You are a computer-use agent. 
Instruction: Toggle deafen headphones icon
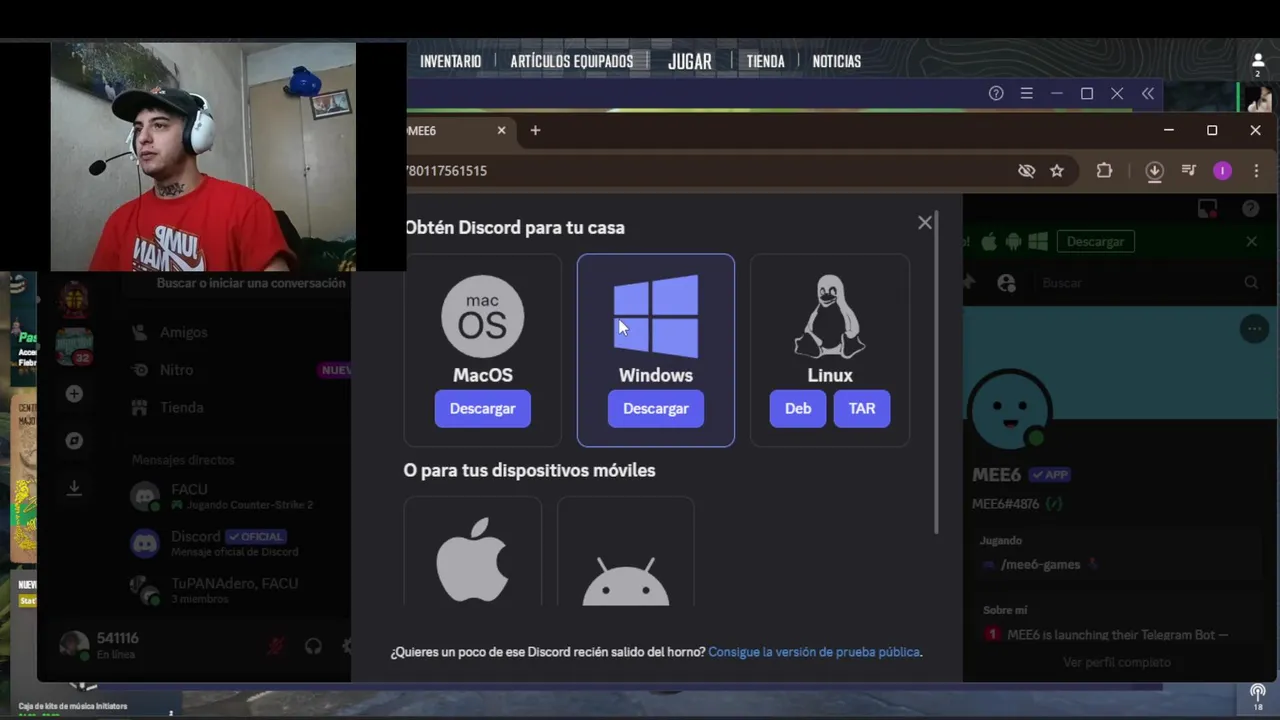[x=313, y=646]
